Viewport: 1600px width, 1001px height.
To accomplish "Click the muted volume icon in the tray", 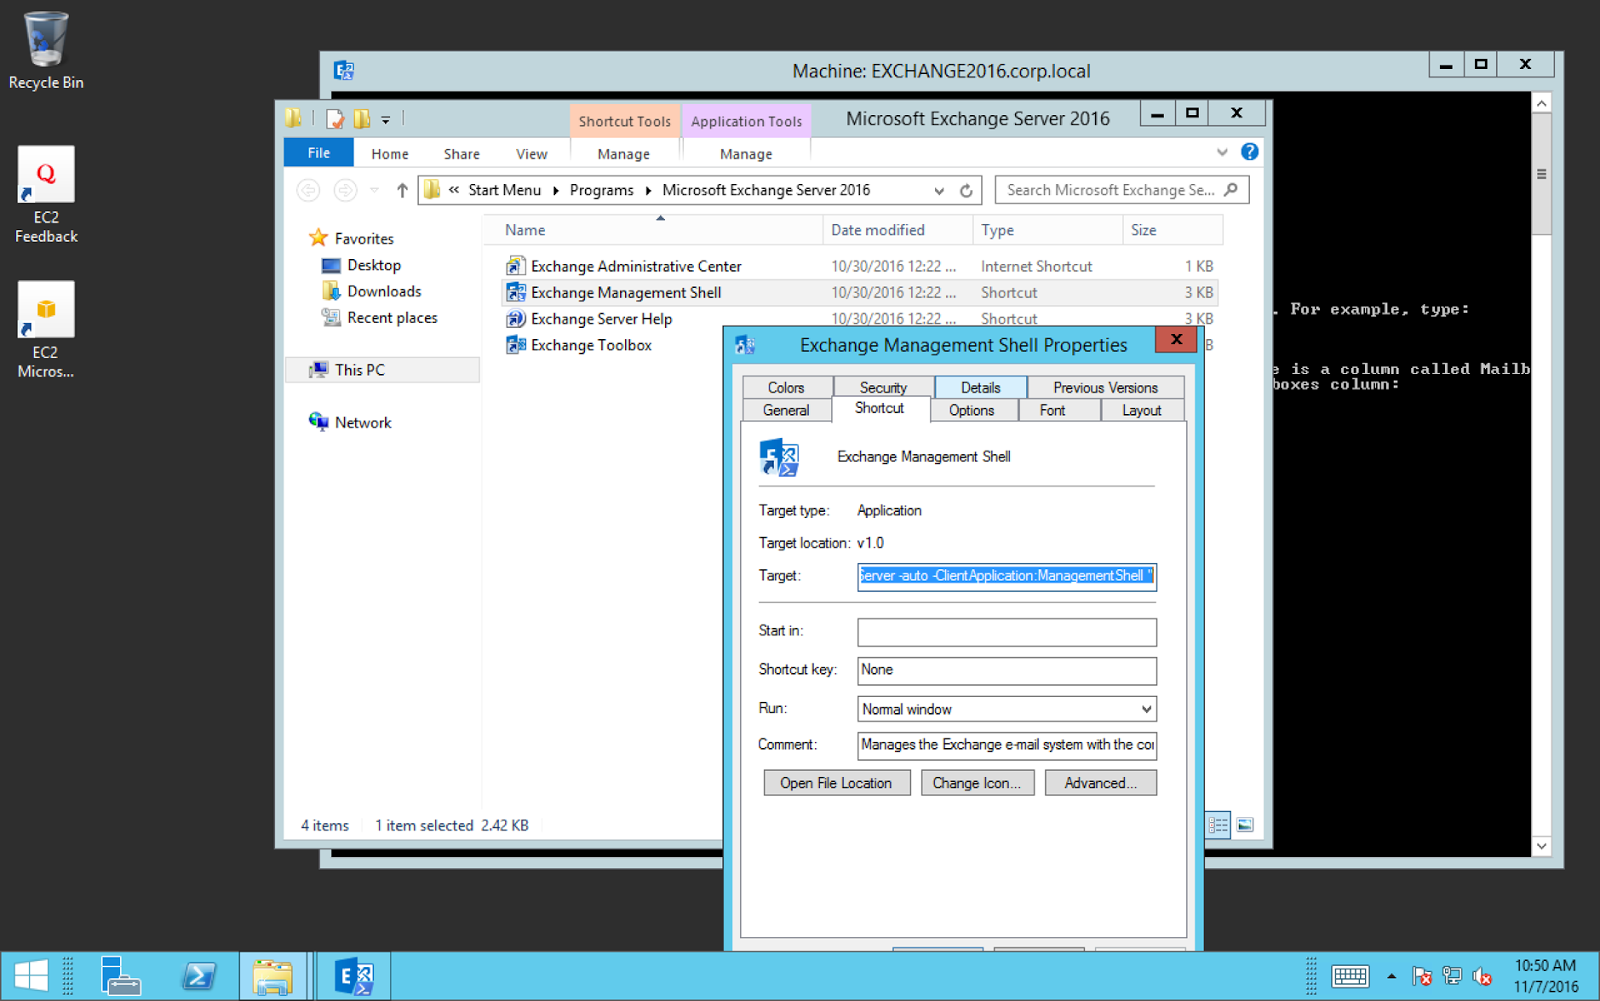I will pos(1483,975).
